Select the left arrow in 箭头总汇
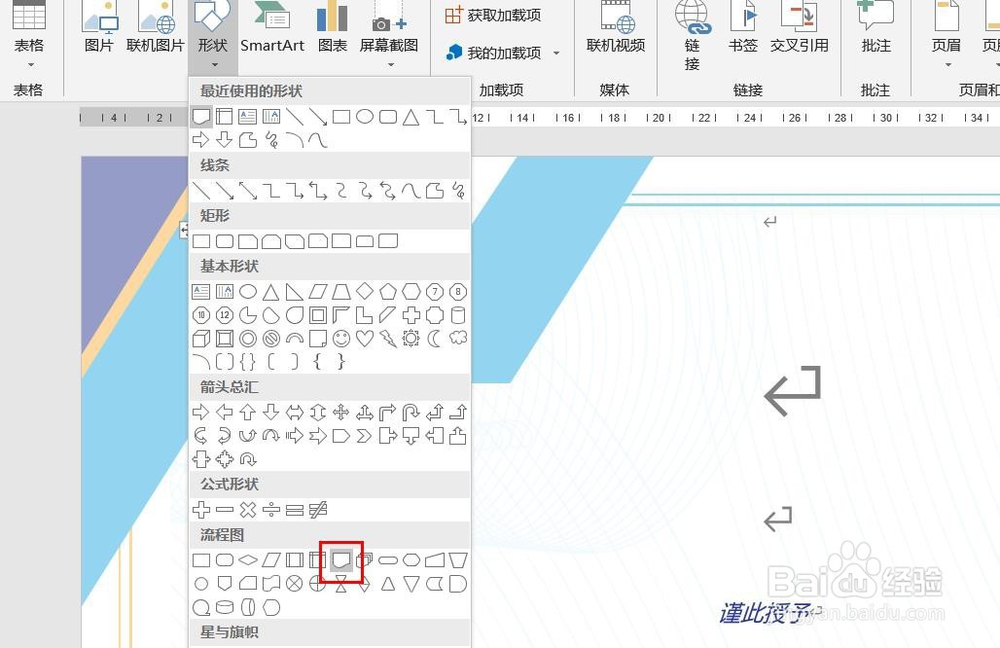Screen dimensions: 1000x648 tap(224, 413)
